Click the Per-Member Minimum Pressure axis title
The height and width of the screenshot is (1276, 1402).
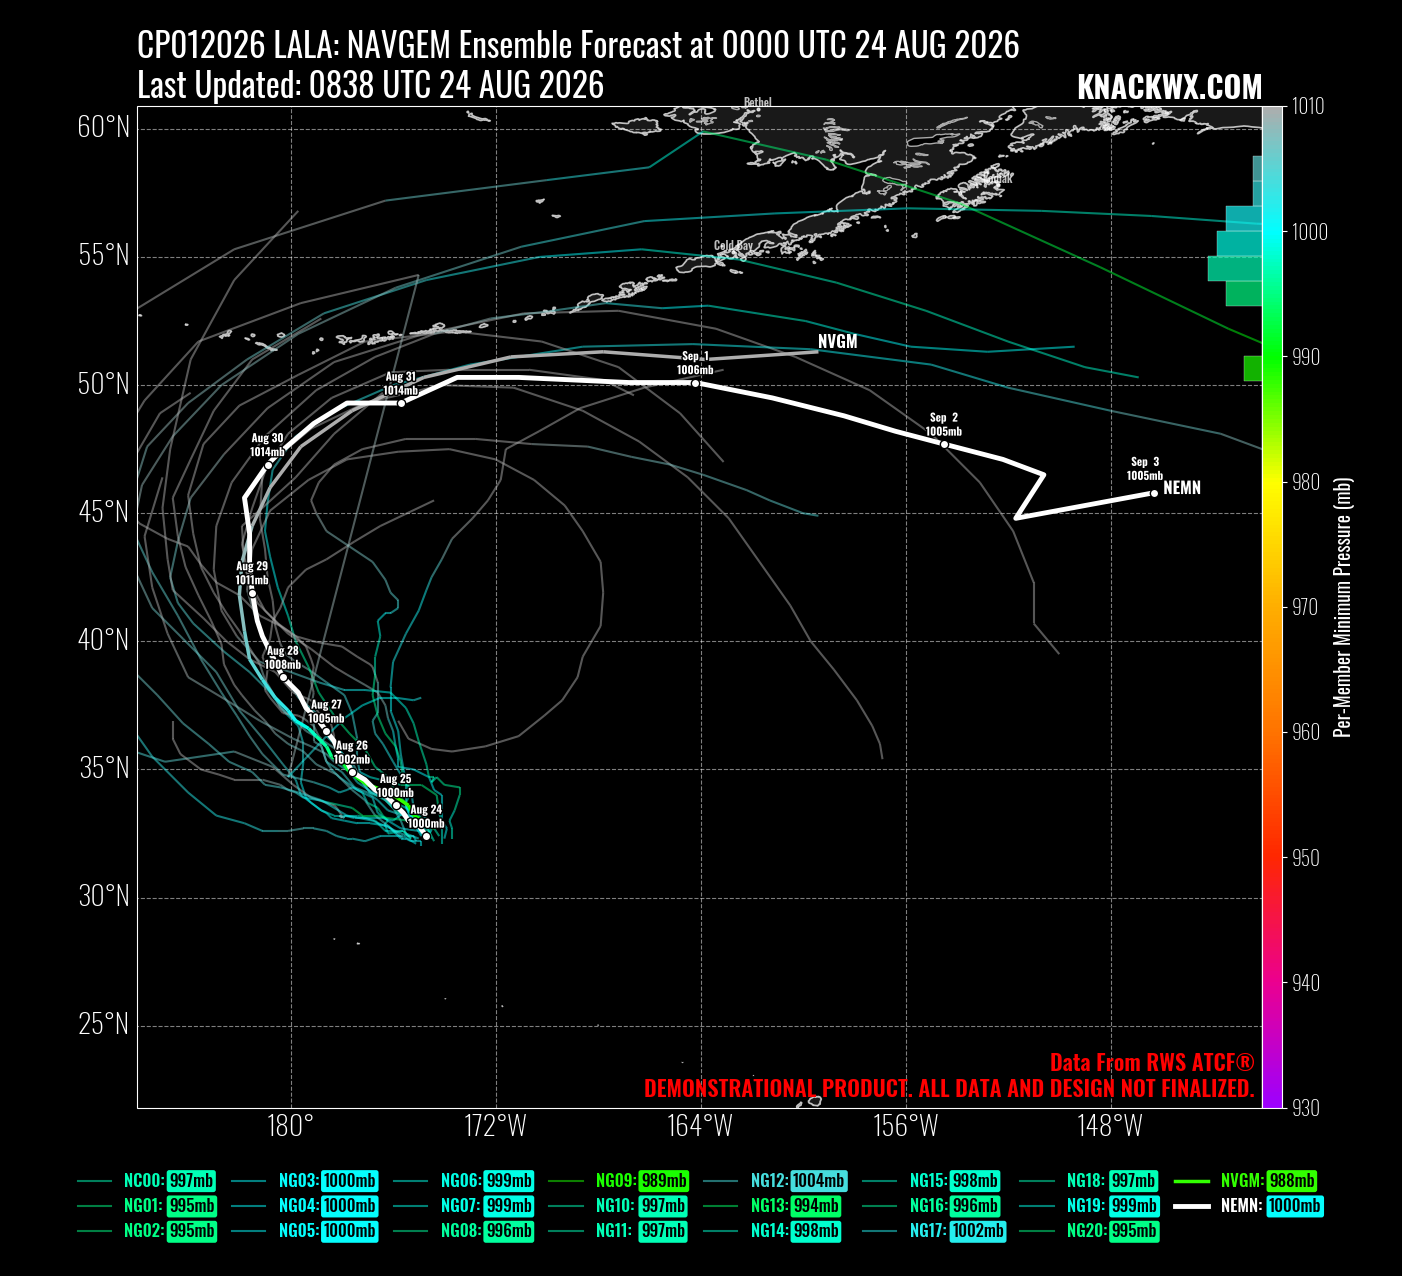(x=1343, y=607)
